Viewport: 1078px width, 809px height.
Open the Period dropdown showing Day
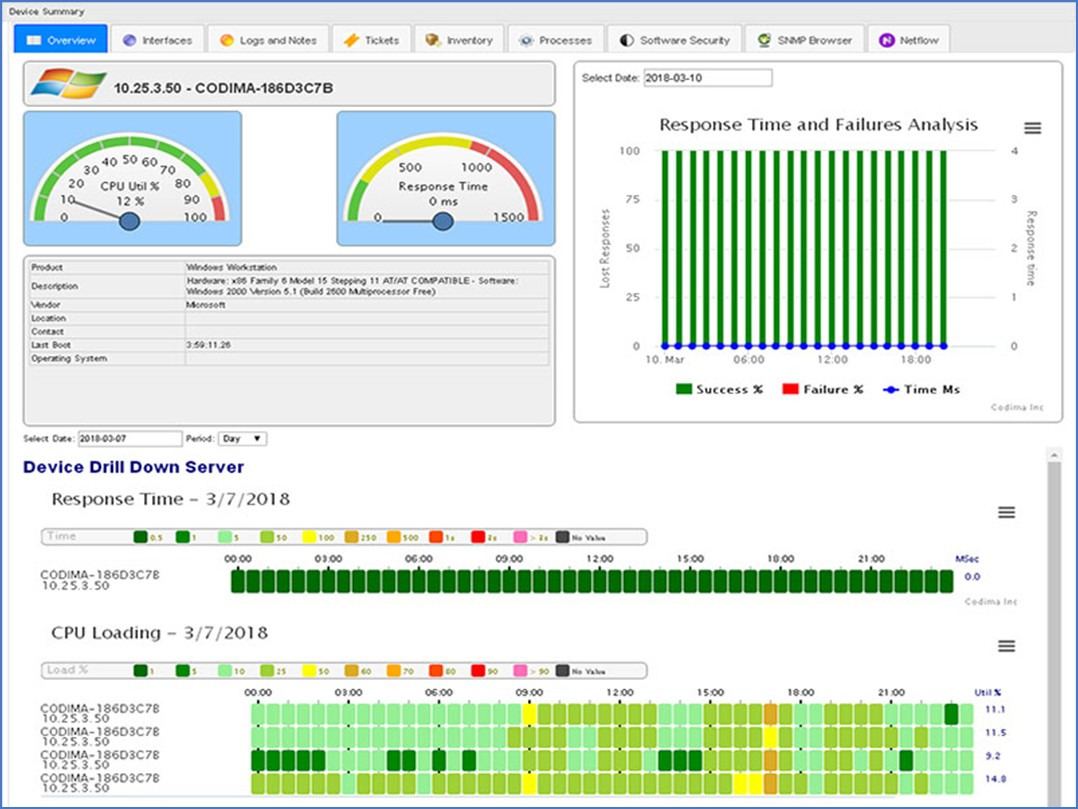[242, 439]
